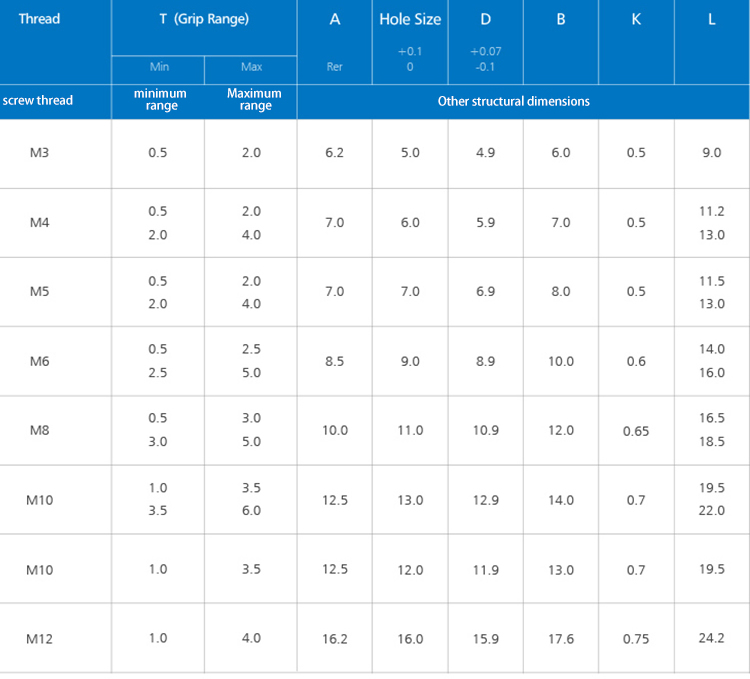Select the T (Grip Range) header
This screenshot has width=750, height=679.
[x=204, y=19]
